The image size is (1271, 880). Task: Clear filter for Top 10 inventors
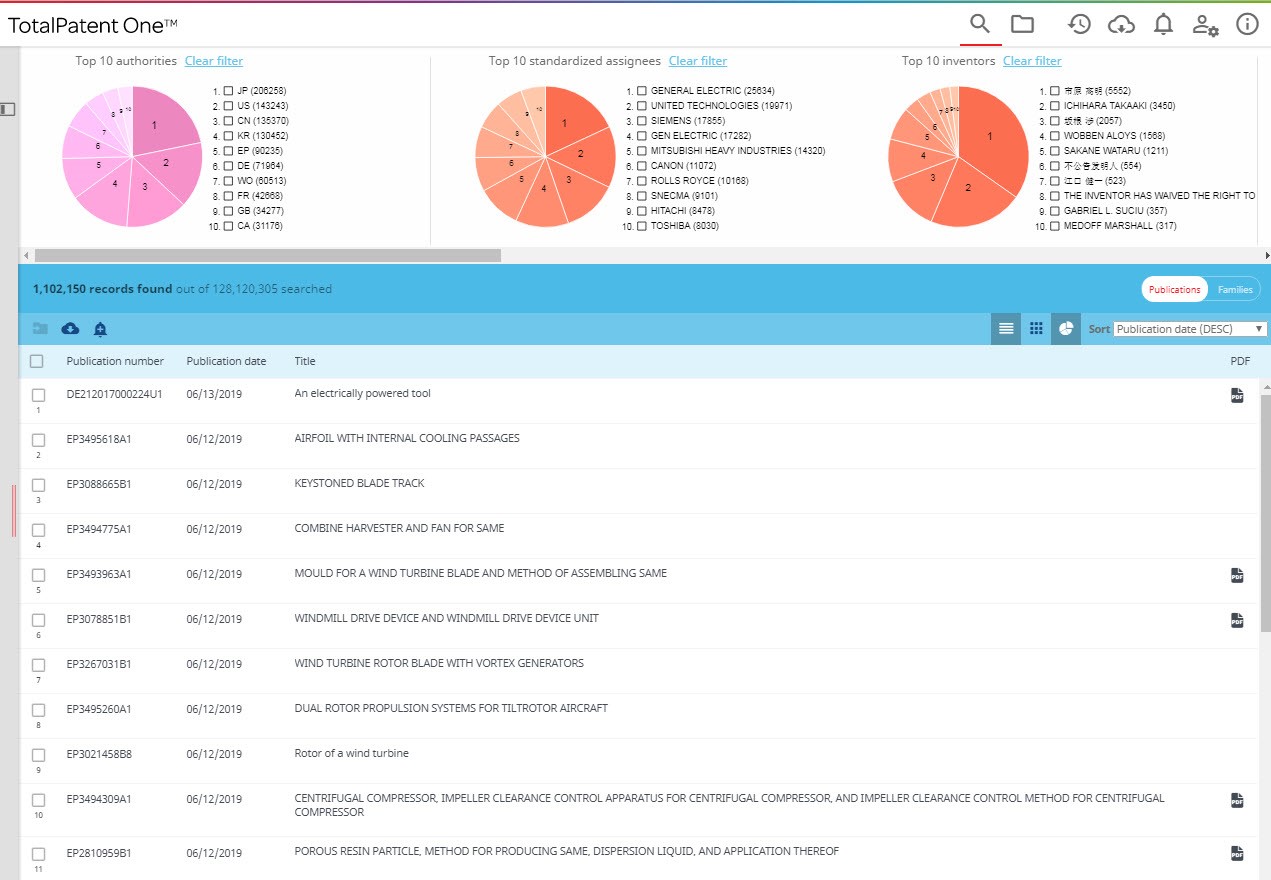coord(1032,61)
